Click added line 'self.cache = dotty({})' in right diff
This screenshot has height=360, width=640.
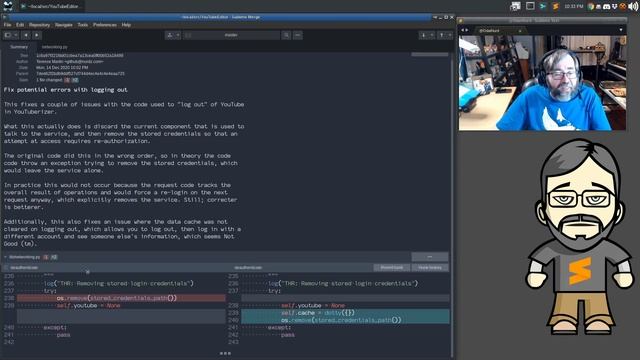pos(345,313)
